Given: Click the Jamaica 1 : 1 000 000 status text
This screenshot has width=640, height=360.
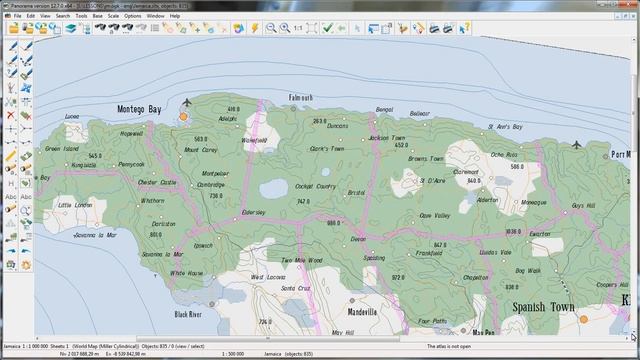Looking at the screenshot, I should pos(26,346).
